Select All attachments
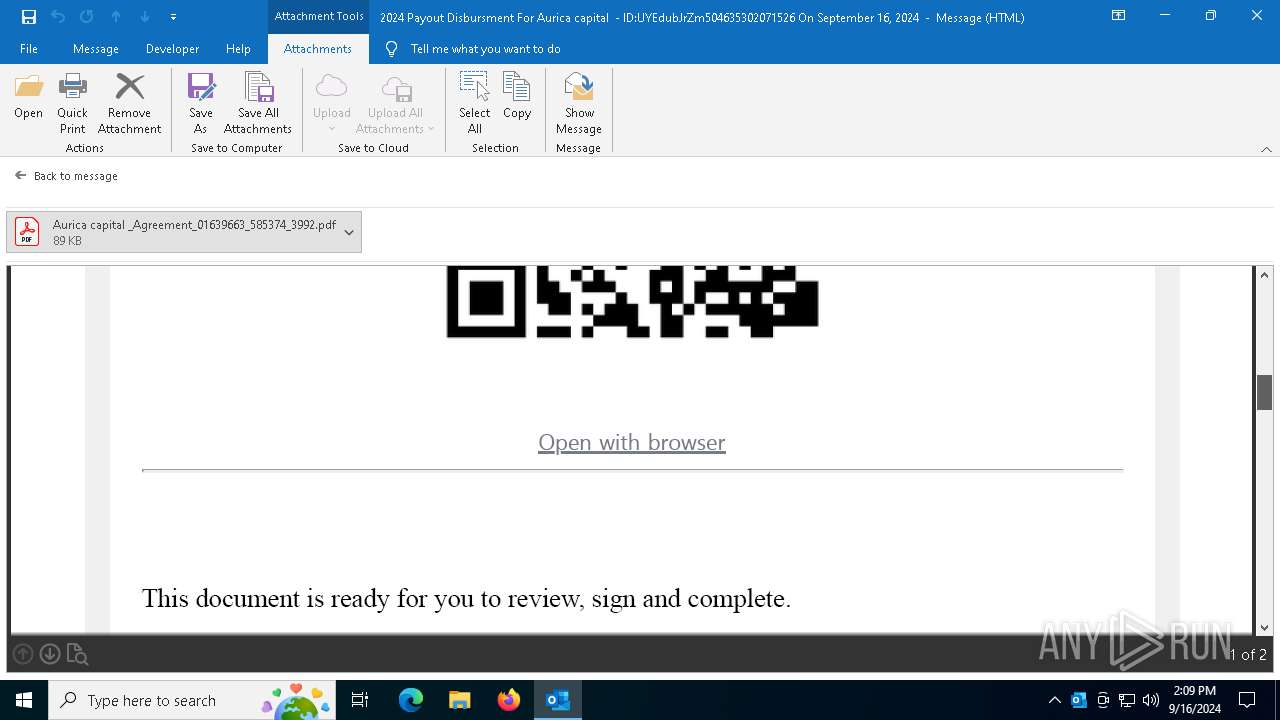Screen dimensions: 1280x720 475,103
